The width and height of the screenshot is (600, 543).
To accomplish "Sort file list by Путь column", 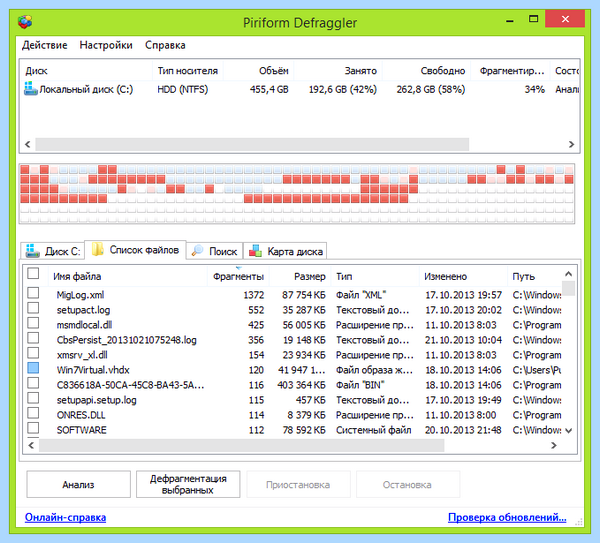I will 535,276.
